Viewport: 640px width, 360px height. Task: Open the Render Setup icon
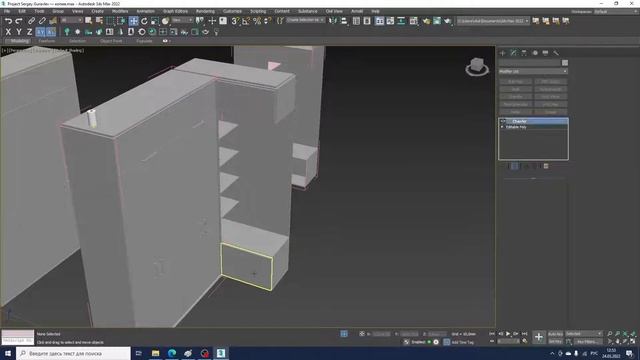tap(426, 21)
